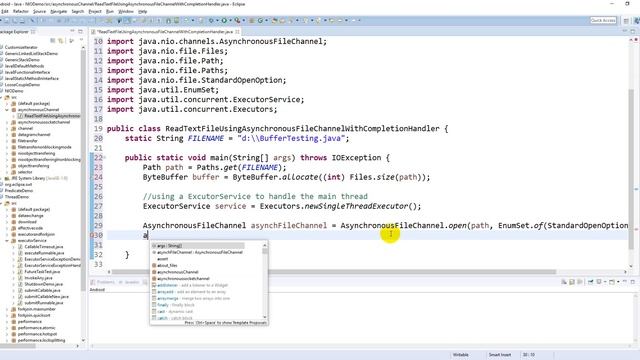The height and width of the screenshot is (360, 640).
Task: Choose asynchFileChannel completion proposal
Action: (200, 252)
